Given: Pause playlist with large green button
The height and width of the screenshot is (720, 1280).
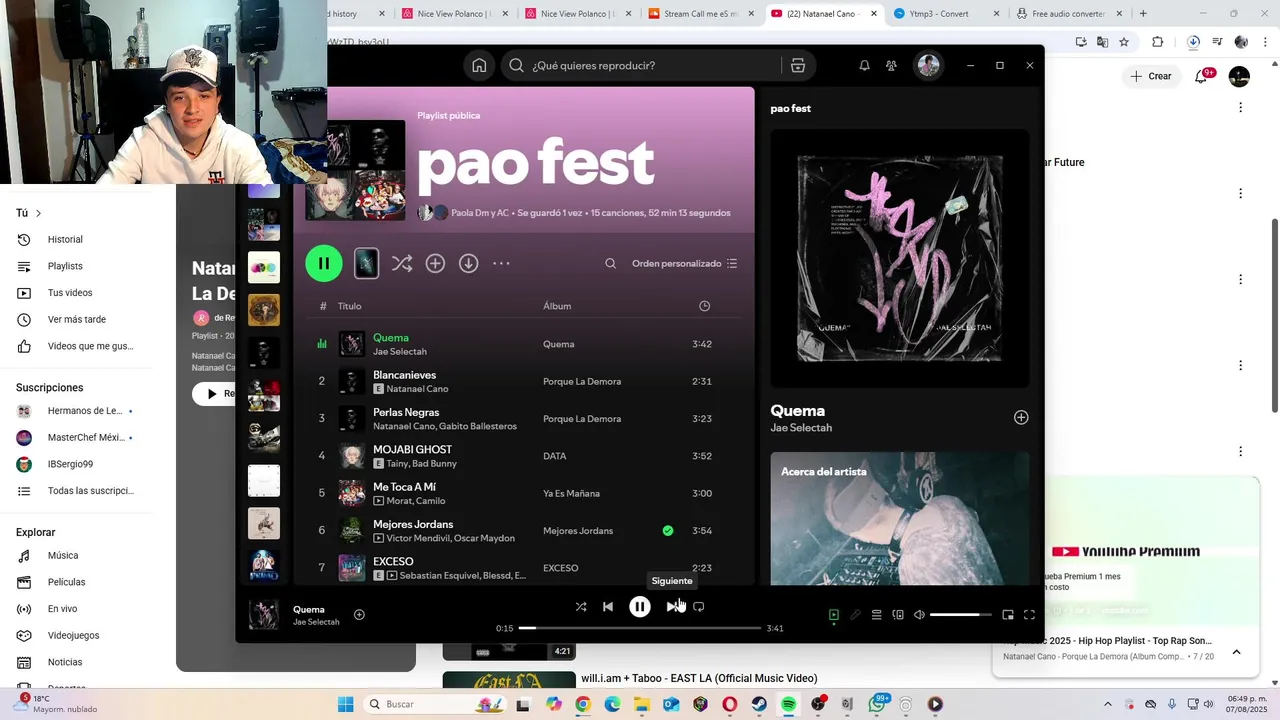Looking at the screenshot, I should 324,264.
